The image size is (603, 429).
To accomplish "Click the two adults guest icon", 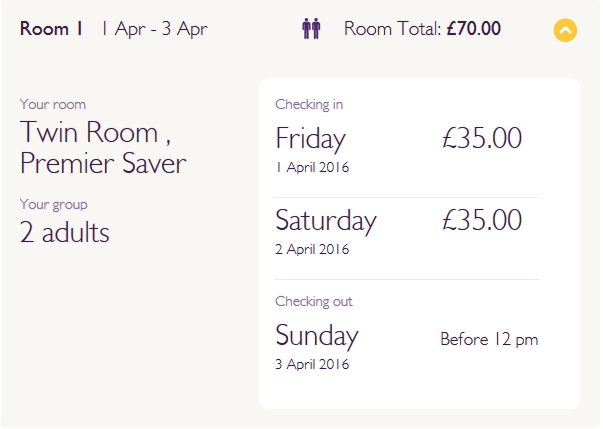I will (x=311, y=28).
